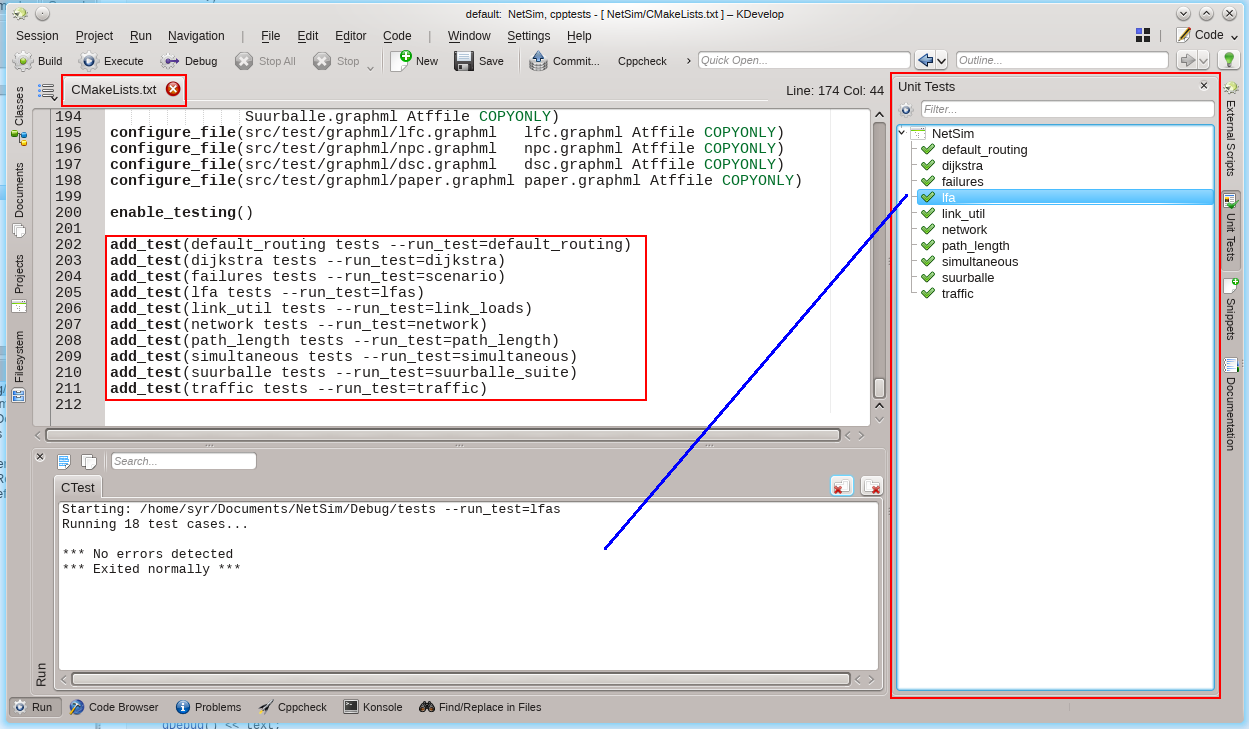Viewport: 1249px width, 729px height.
Task: Click the Cppcheck toolbar button
Action: coord(642,61)
